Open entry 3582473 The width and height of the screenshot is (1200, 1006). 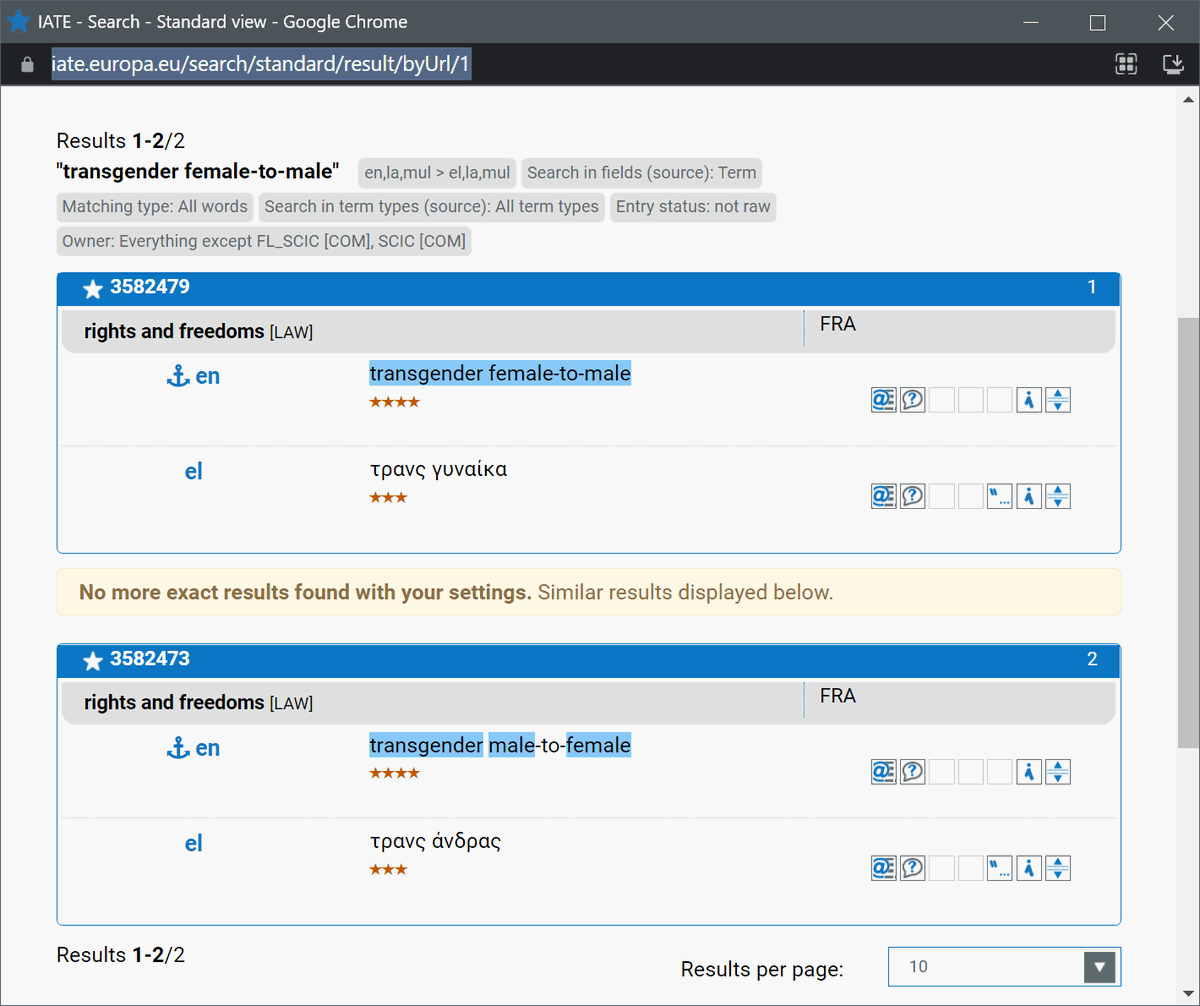pos(150,659)
